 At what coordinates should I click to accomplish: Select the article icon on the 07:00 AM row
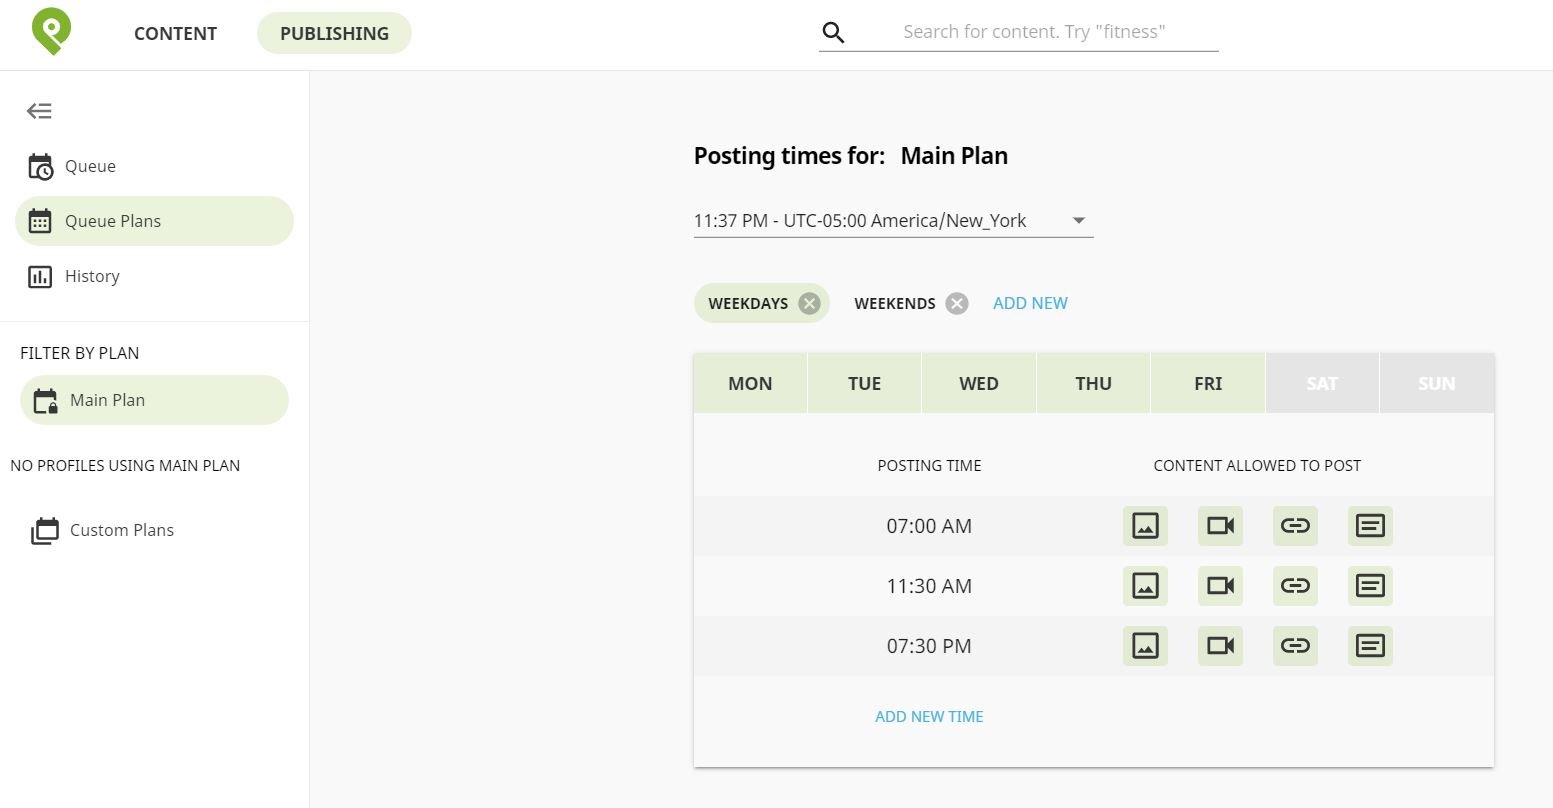(x=1369, y=525)
